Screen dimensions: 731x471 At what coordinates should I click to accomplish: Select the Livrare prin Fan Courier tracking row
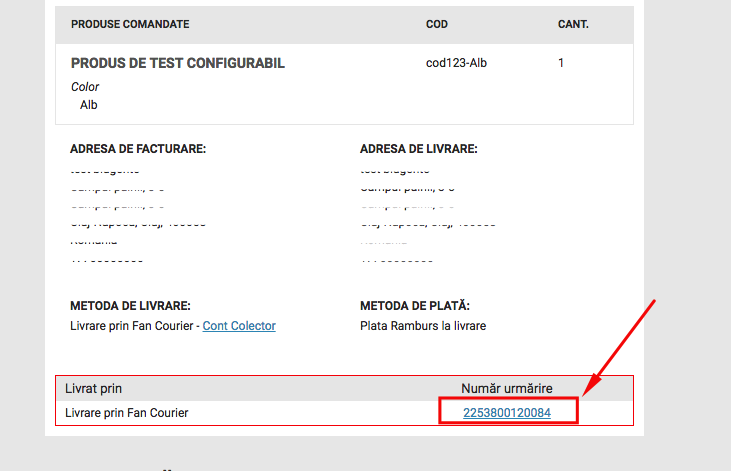pos(345,413)
